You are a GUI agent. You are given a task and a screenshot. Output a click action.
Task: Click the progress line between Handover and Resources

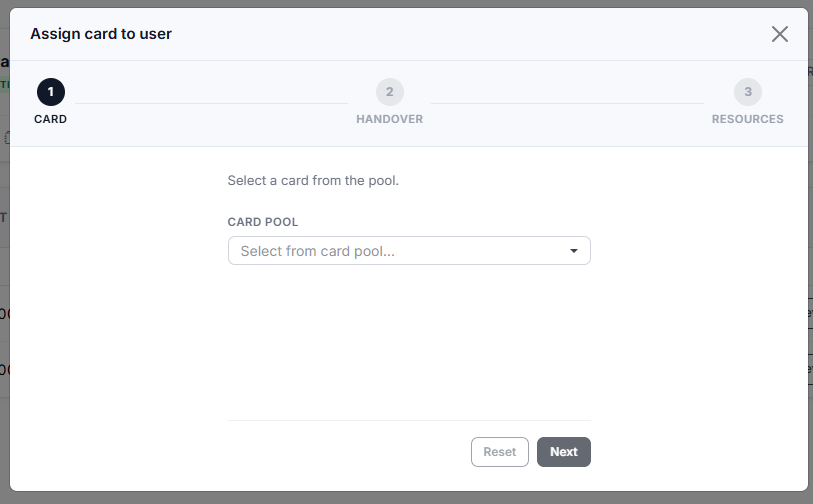coord(567,103)
